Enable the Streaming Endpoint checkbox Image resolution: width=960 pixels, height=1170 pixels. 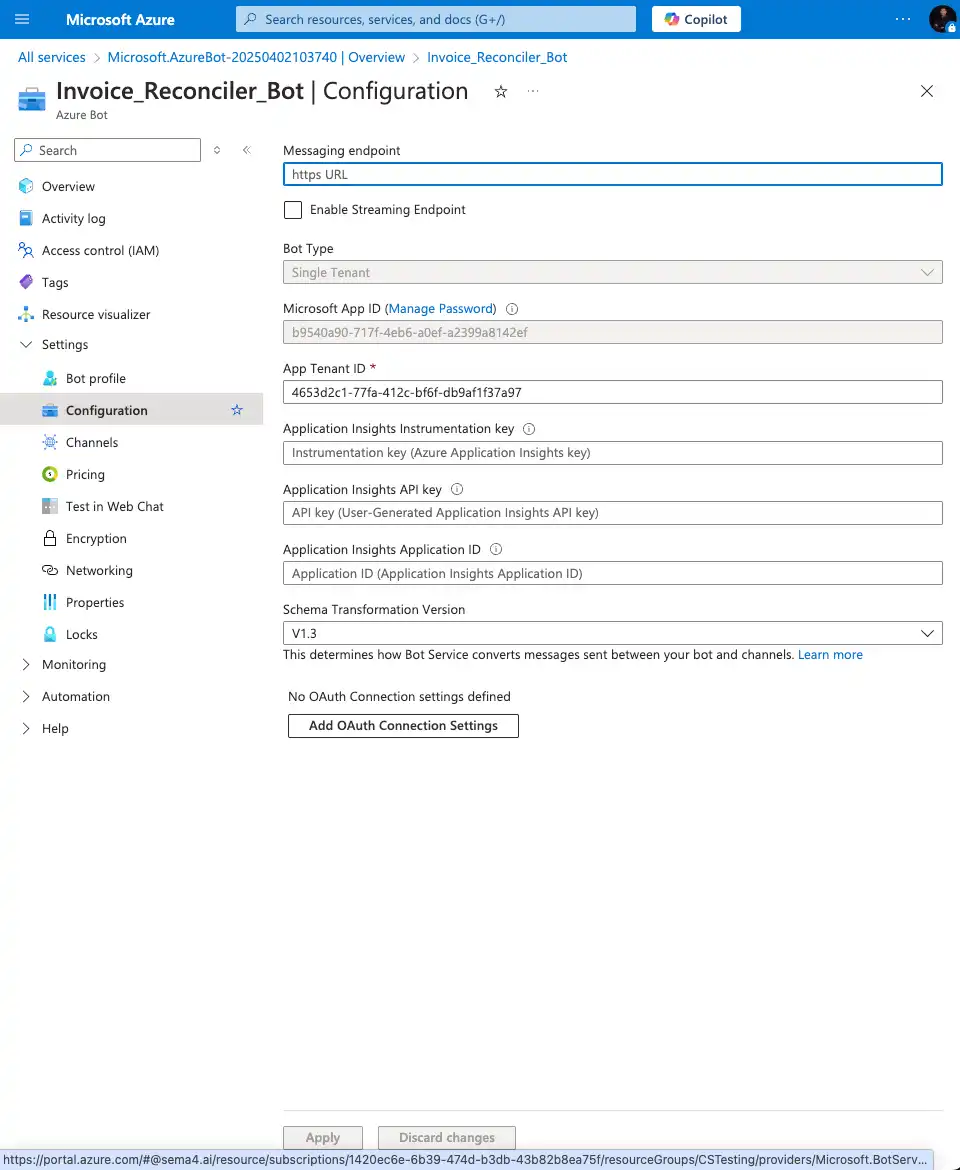pyautogui.click(x=292, y=210)
